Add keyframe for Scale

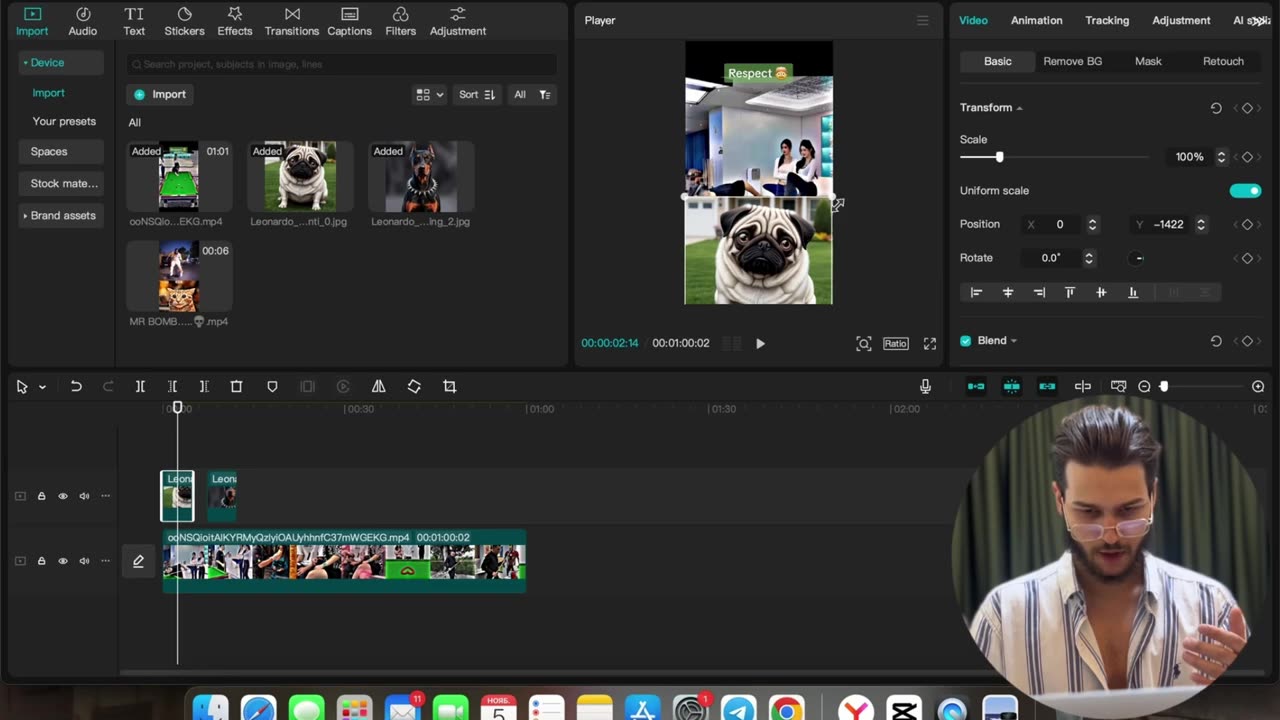coord(1247,157)
